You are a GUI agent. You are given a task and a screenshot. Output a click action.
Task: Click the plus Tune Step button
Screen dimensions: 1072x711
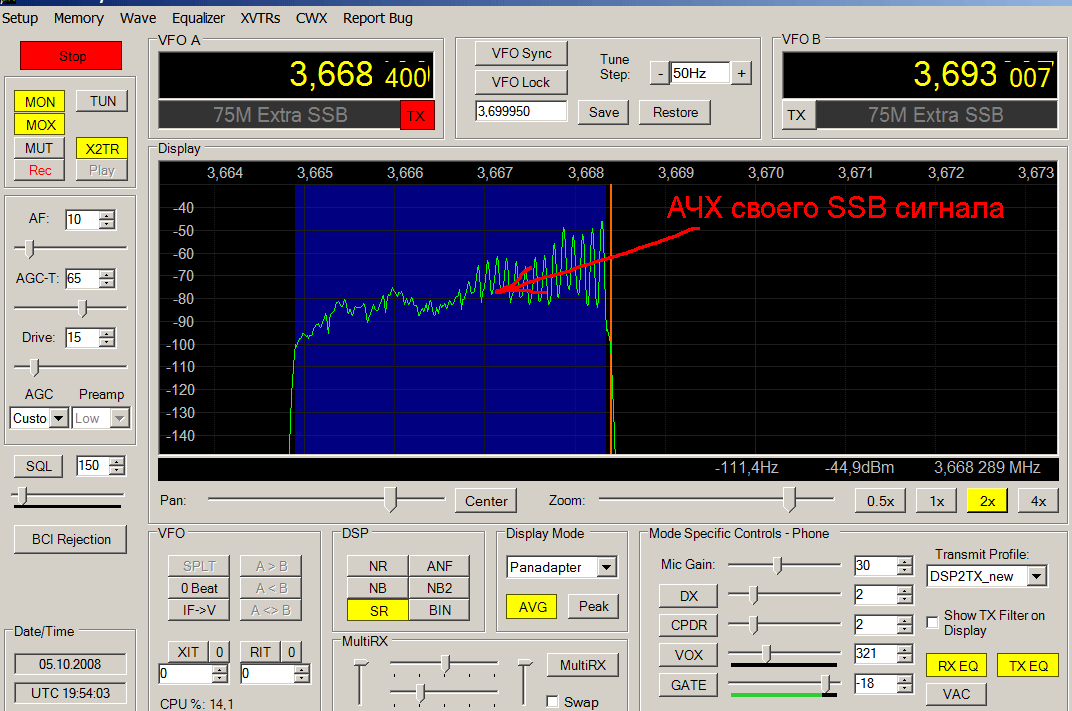[741, 73]
